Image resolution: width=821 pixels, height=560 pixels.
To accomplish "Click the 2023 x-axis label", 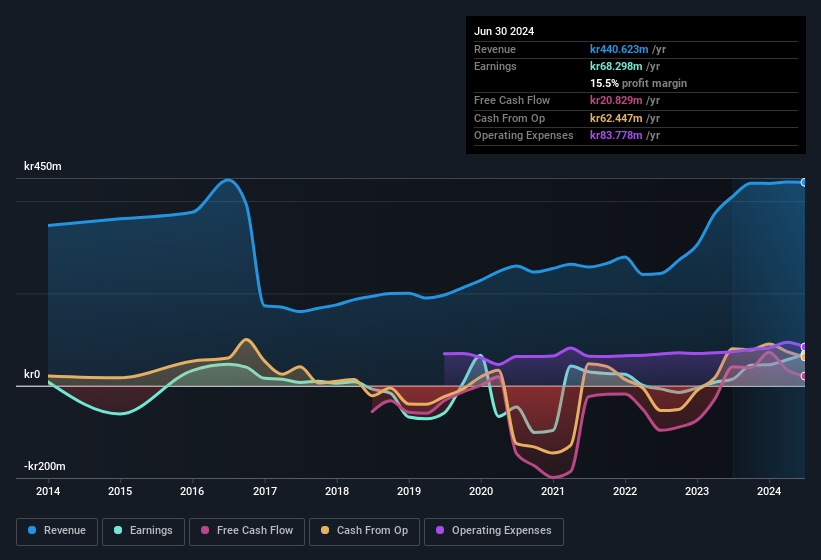I will click(697, 491).
